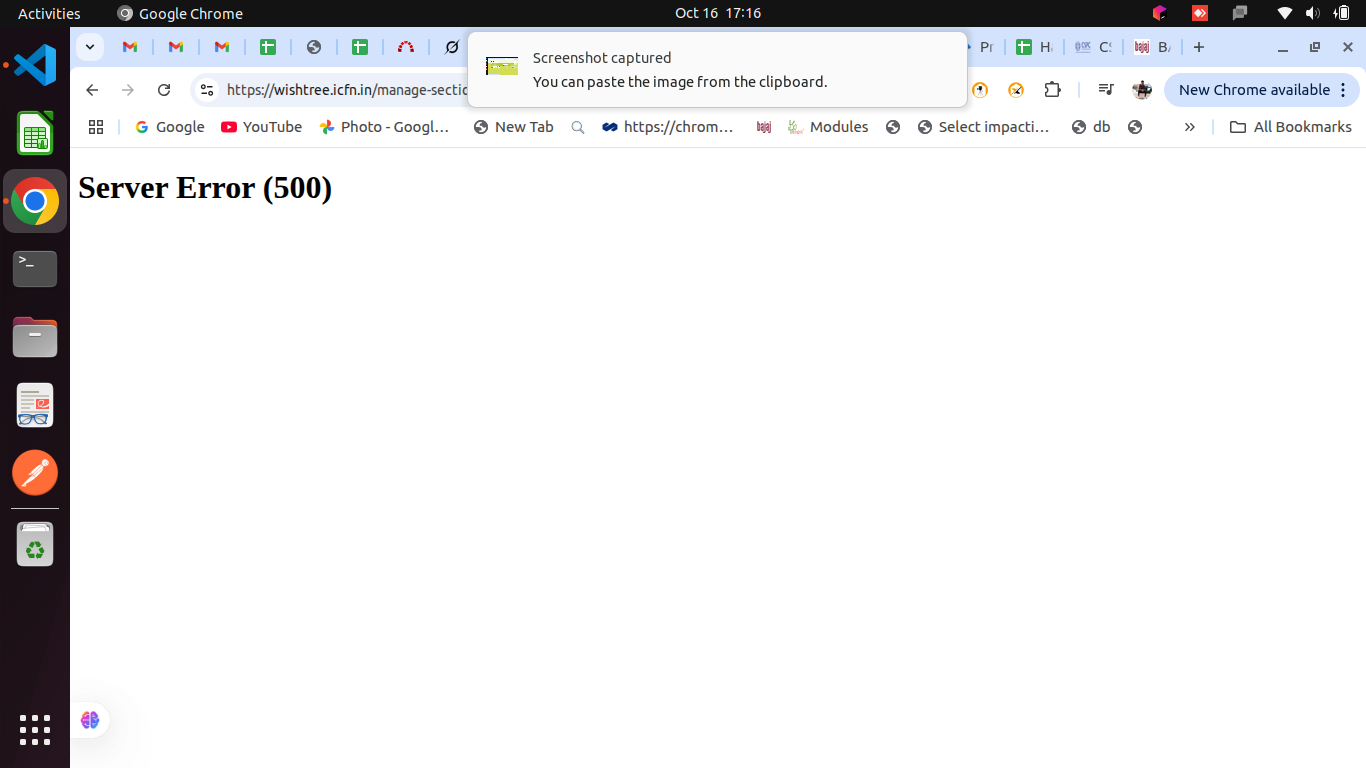Click the New Chrome available button
Image resolution: width=1366 pixels, height=768 pixels.
click(1262, 90)
